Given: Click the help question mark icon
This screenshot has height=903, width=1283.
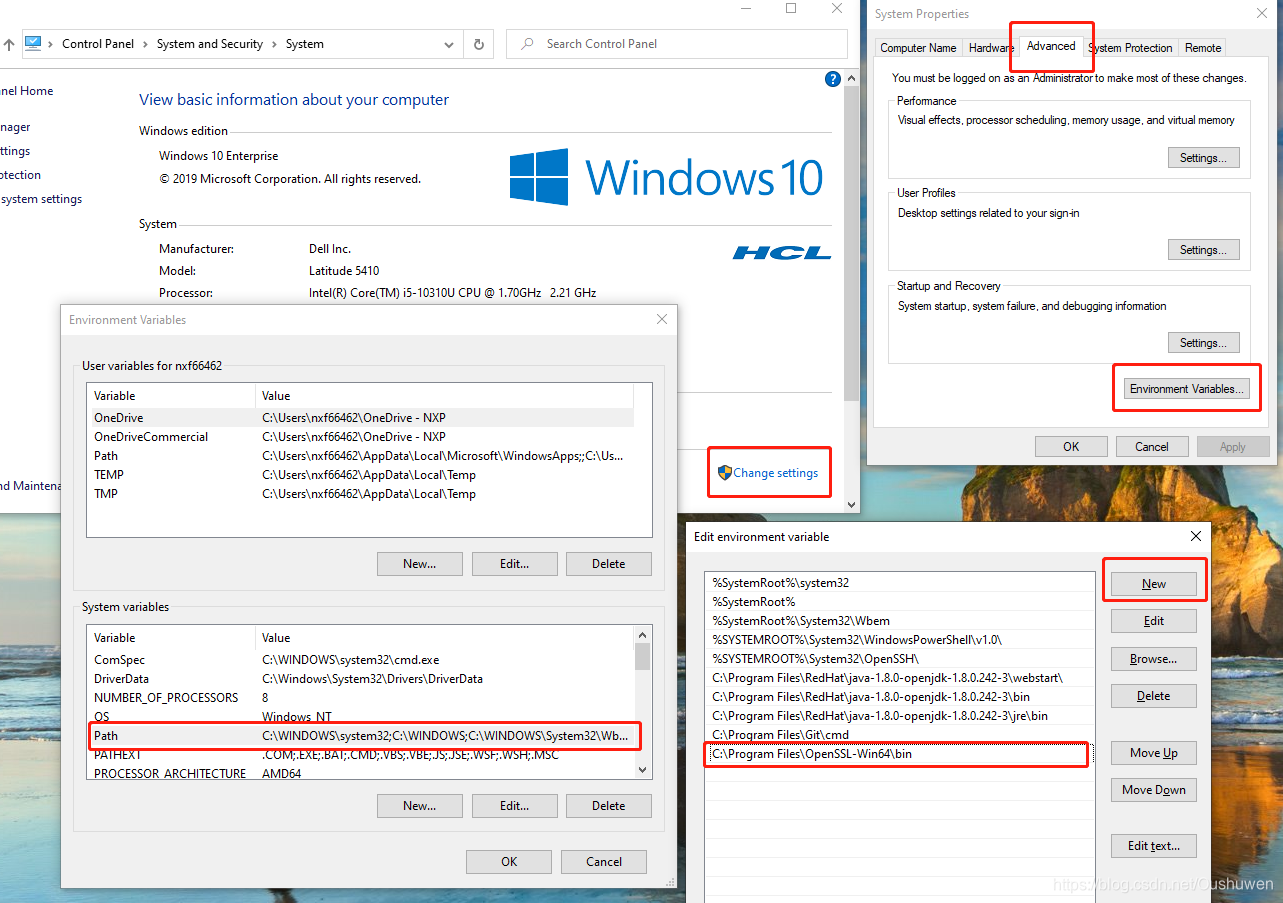Looking at the screenshot, I should tap(833, 79).
